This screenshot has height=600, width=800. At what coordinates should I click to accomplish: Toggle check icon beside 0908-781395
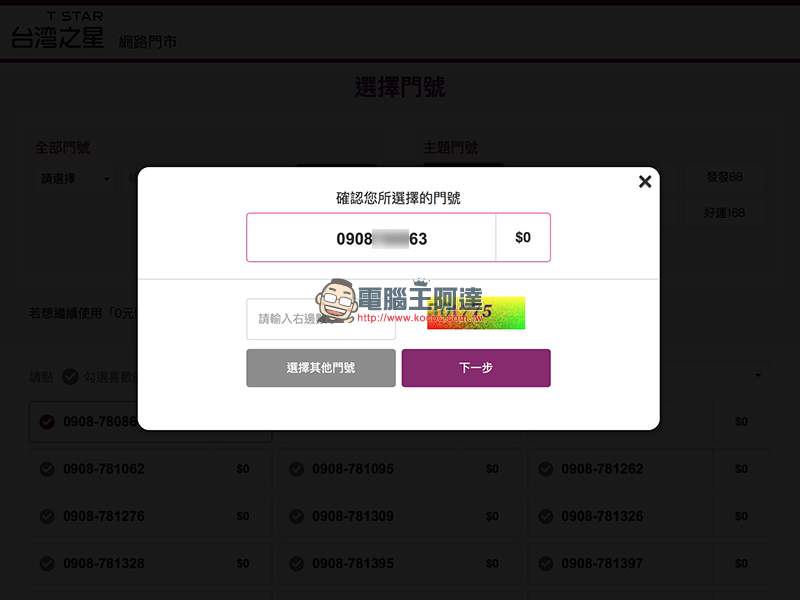[x=296, y=564]
